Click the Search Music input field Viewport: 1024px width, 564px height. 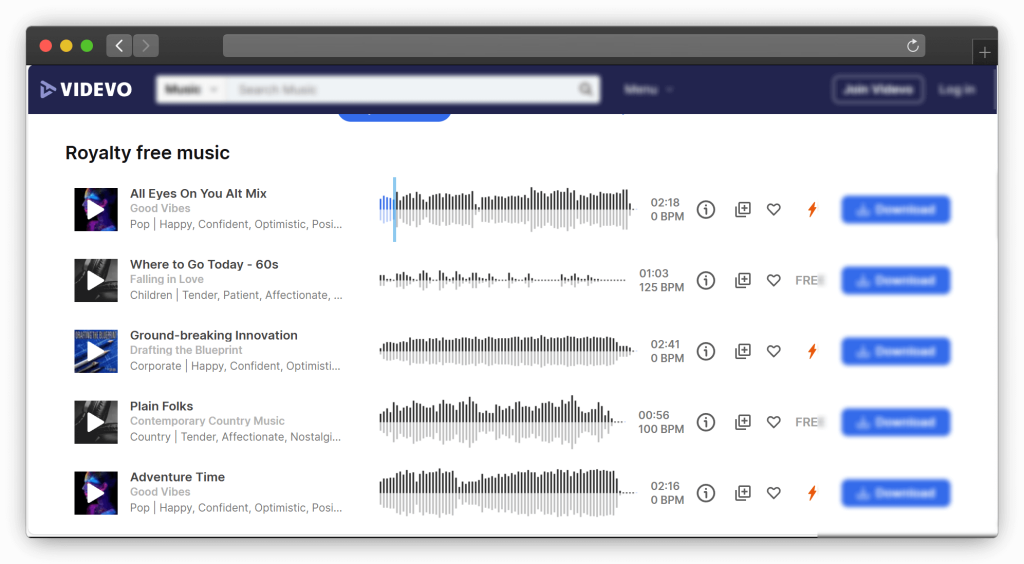400,90
